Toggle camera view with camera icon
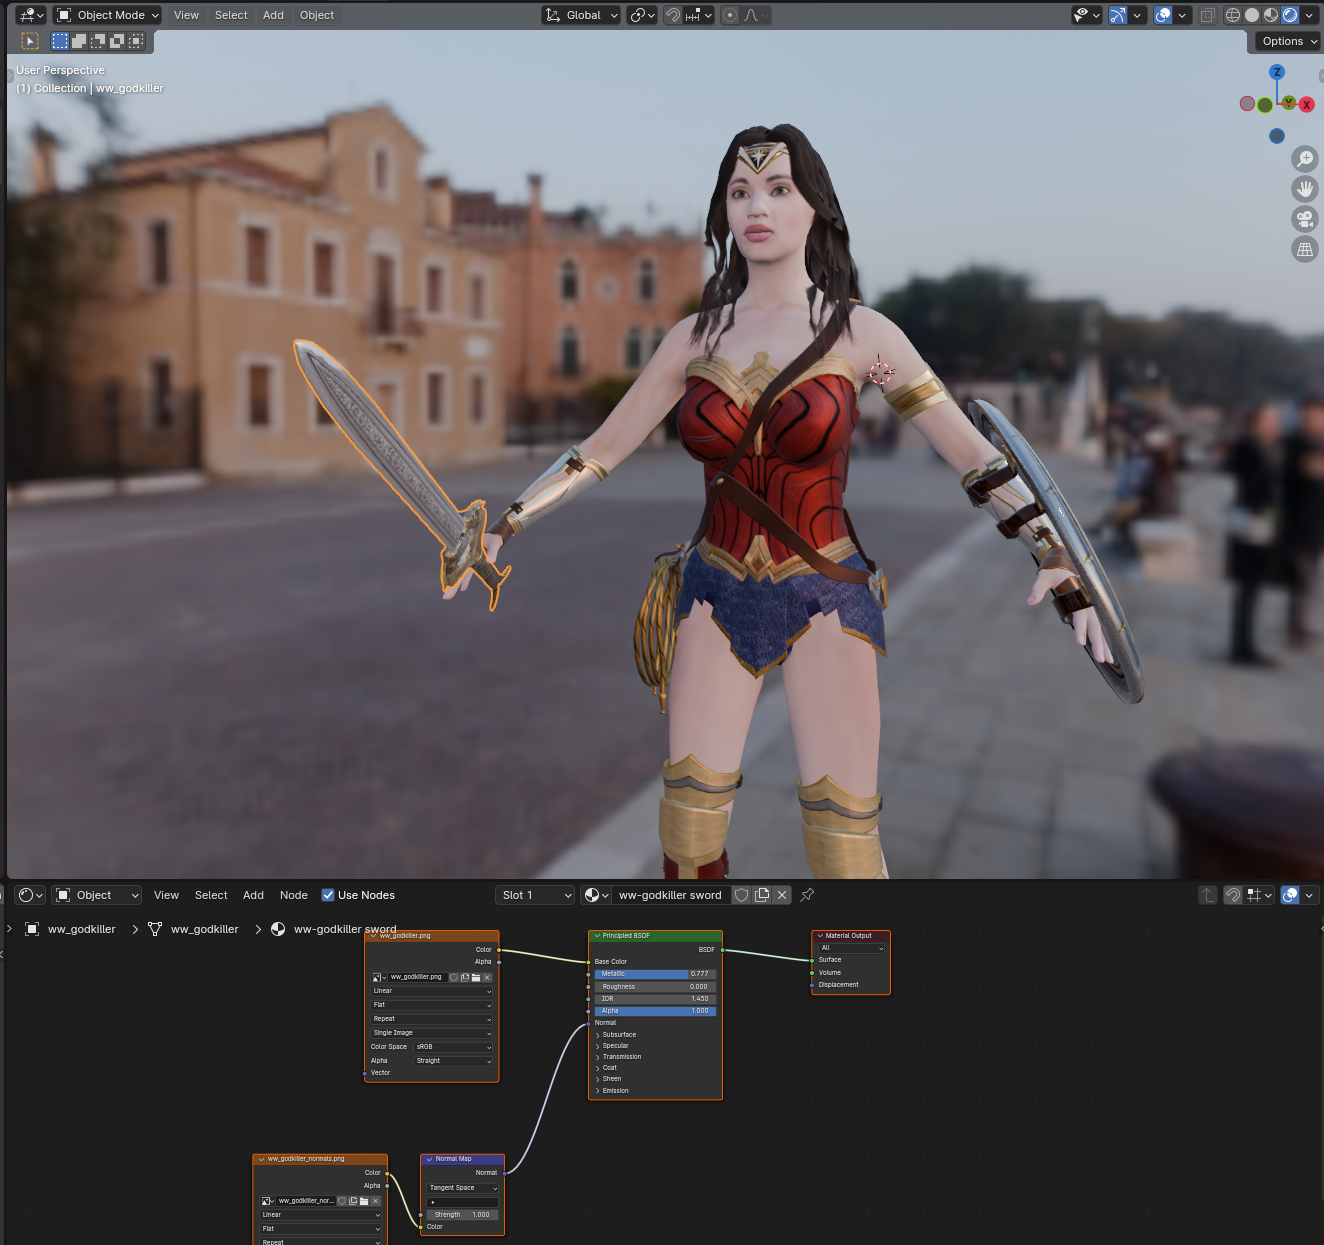 click(1304, 219)
